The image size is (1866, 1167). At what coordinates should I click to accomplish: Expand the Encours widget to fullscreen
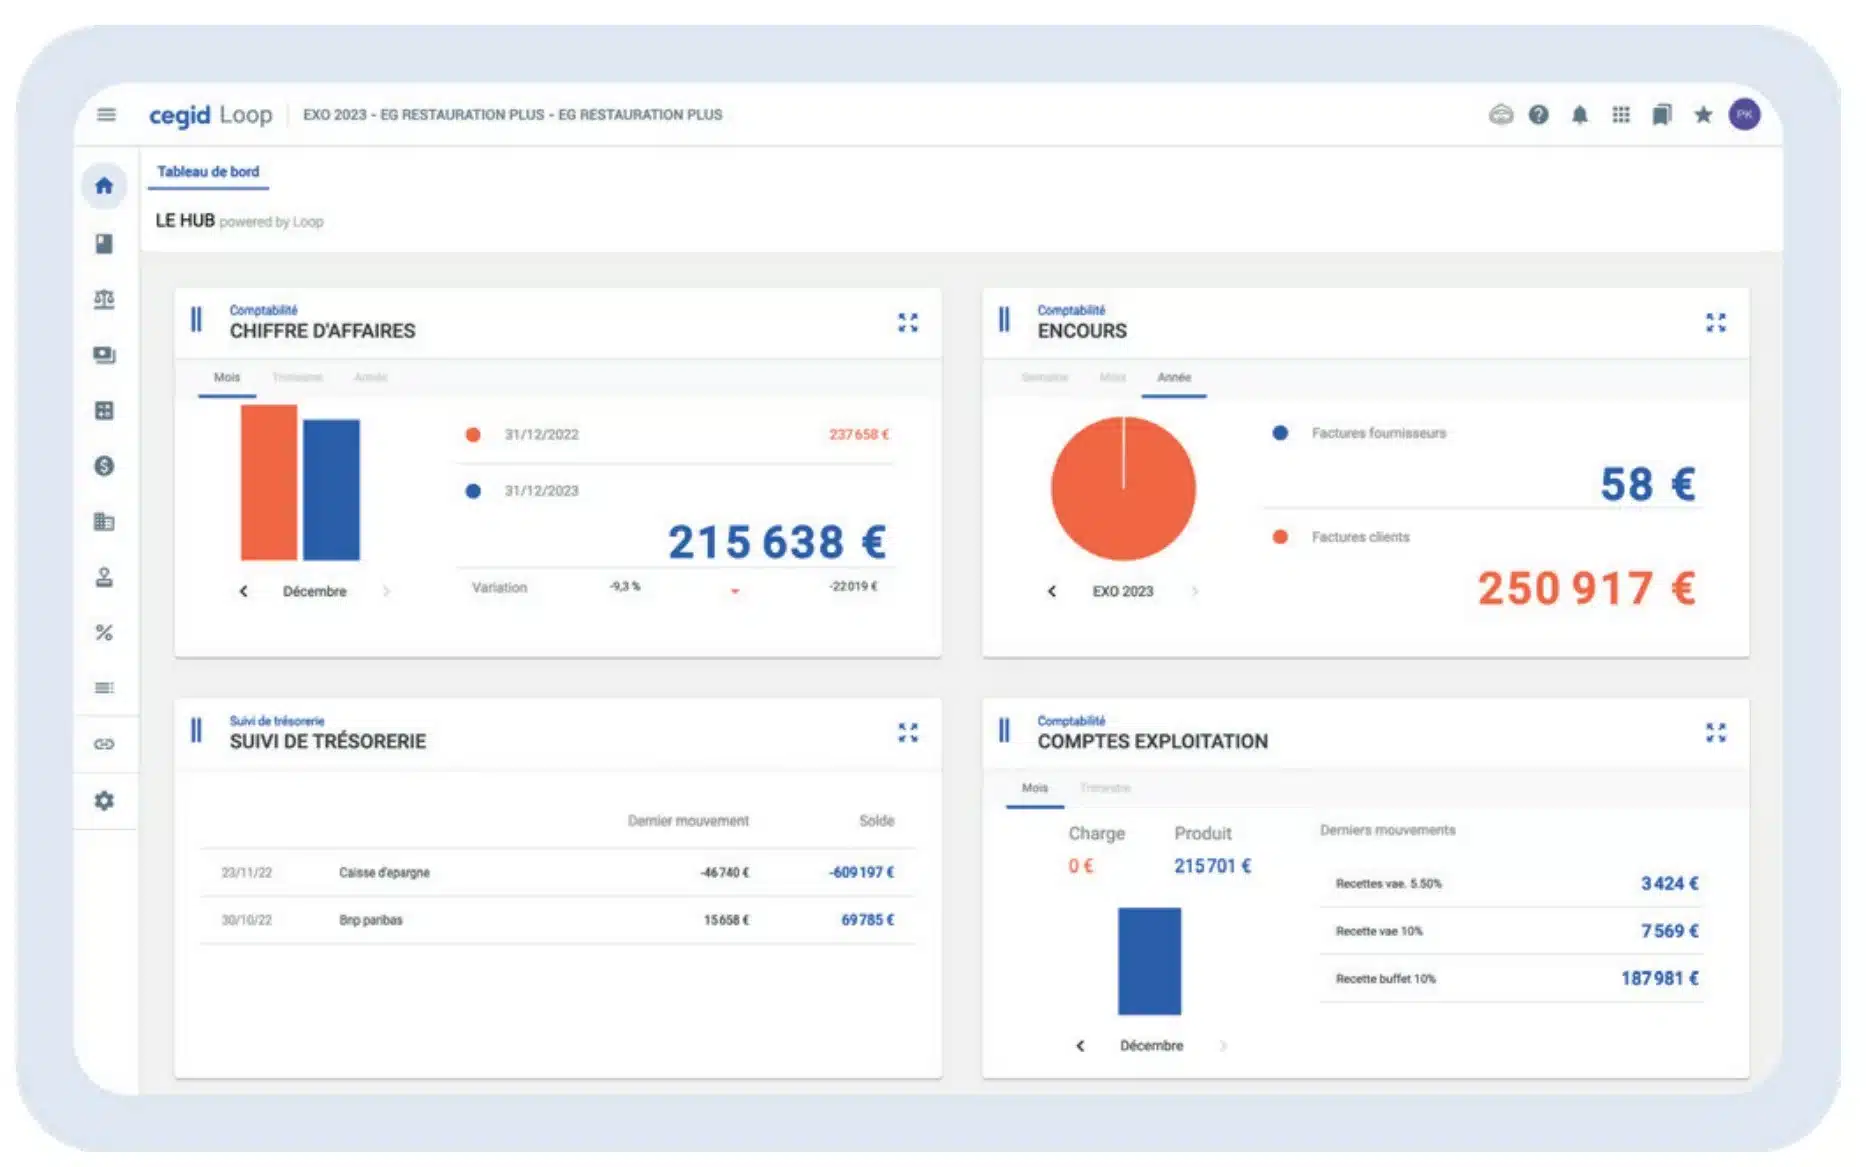coord(1715,323)
